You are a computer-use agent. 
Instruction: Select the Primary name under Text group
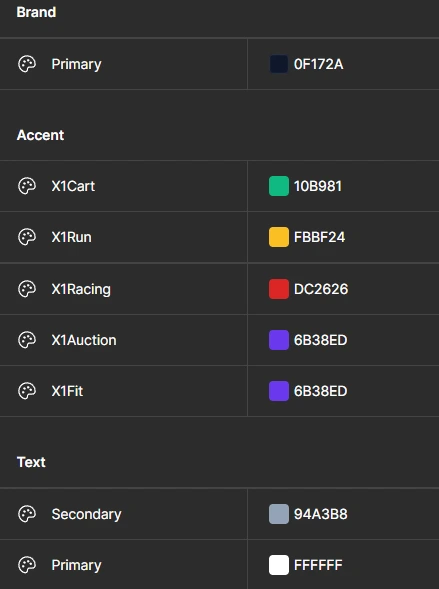click(76, 565)
